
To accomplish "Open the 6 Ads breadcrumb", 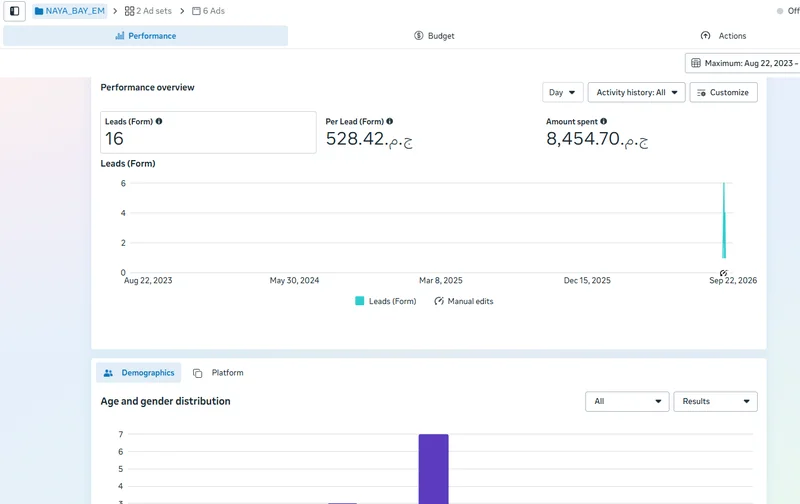I will (x=208, y=11).
